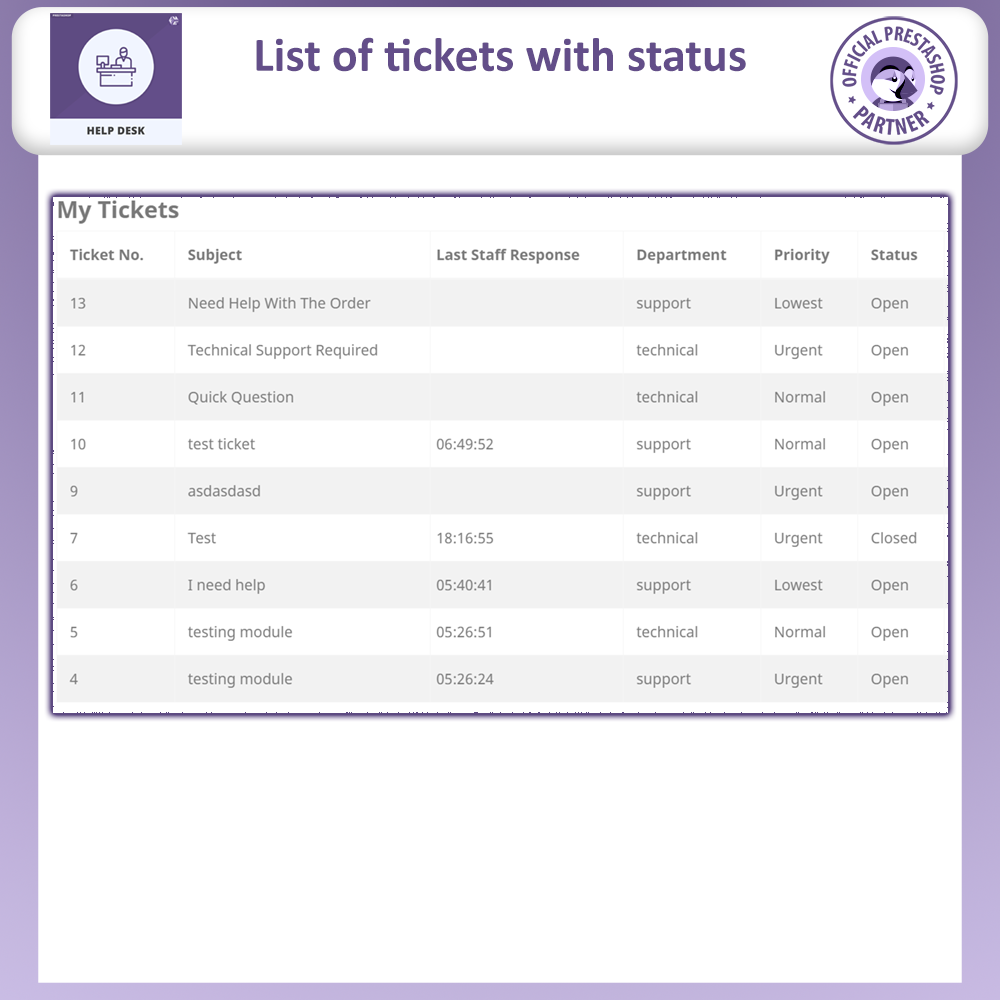Select the 'testing module' ticket numbered 5
1000x1000 pixels.
[239, 632]
